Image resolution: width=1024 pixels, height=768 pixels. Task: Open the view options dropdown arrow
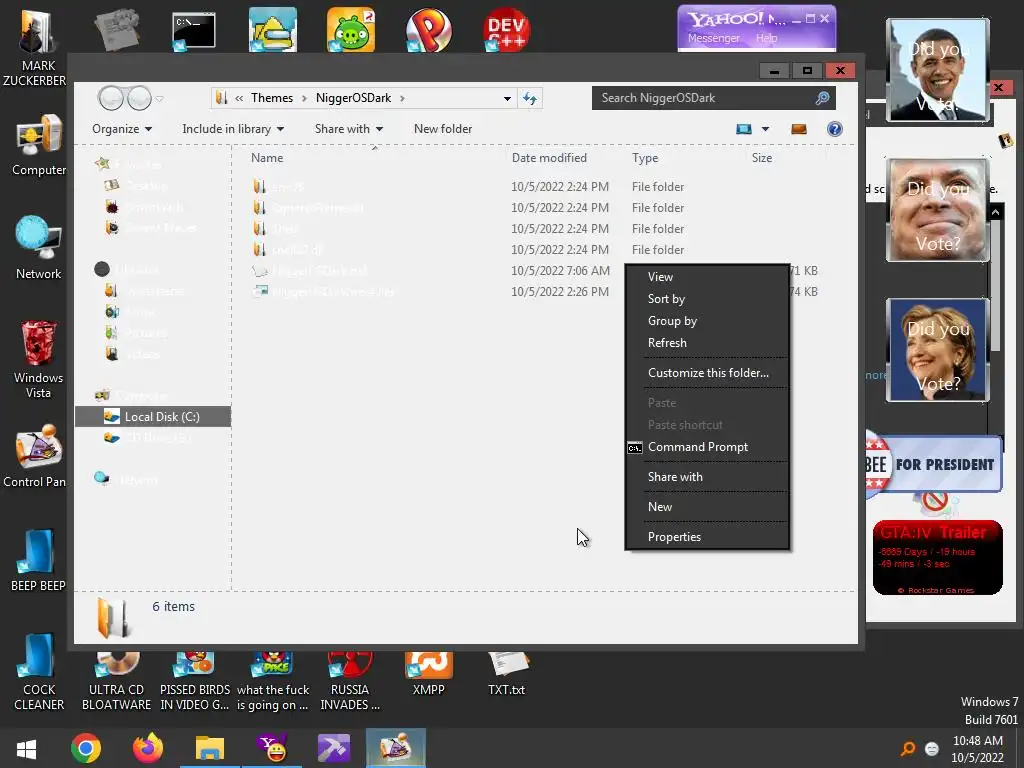(x=765, y=129)
